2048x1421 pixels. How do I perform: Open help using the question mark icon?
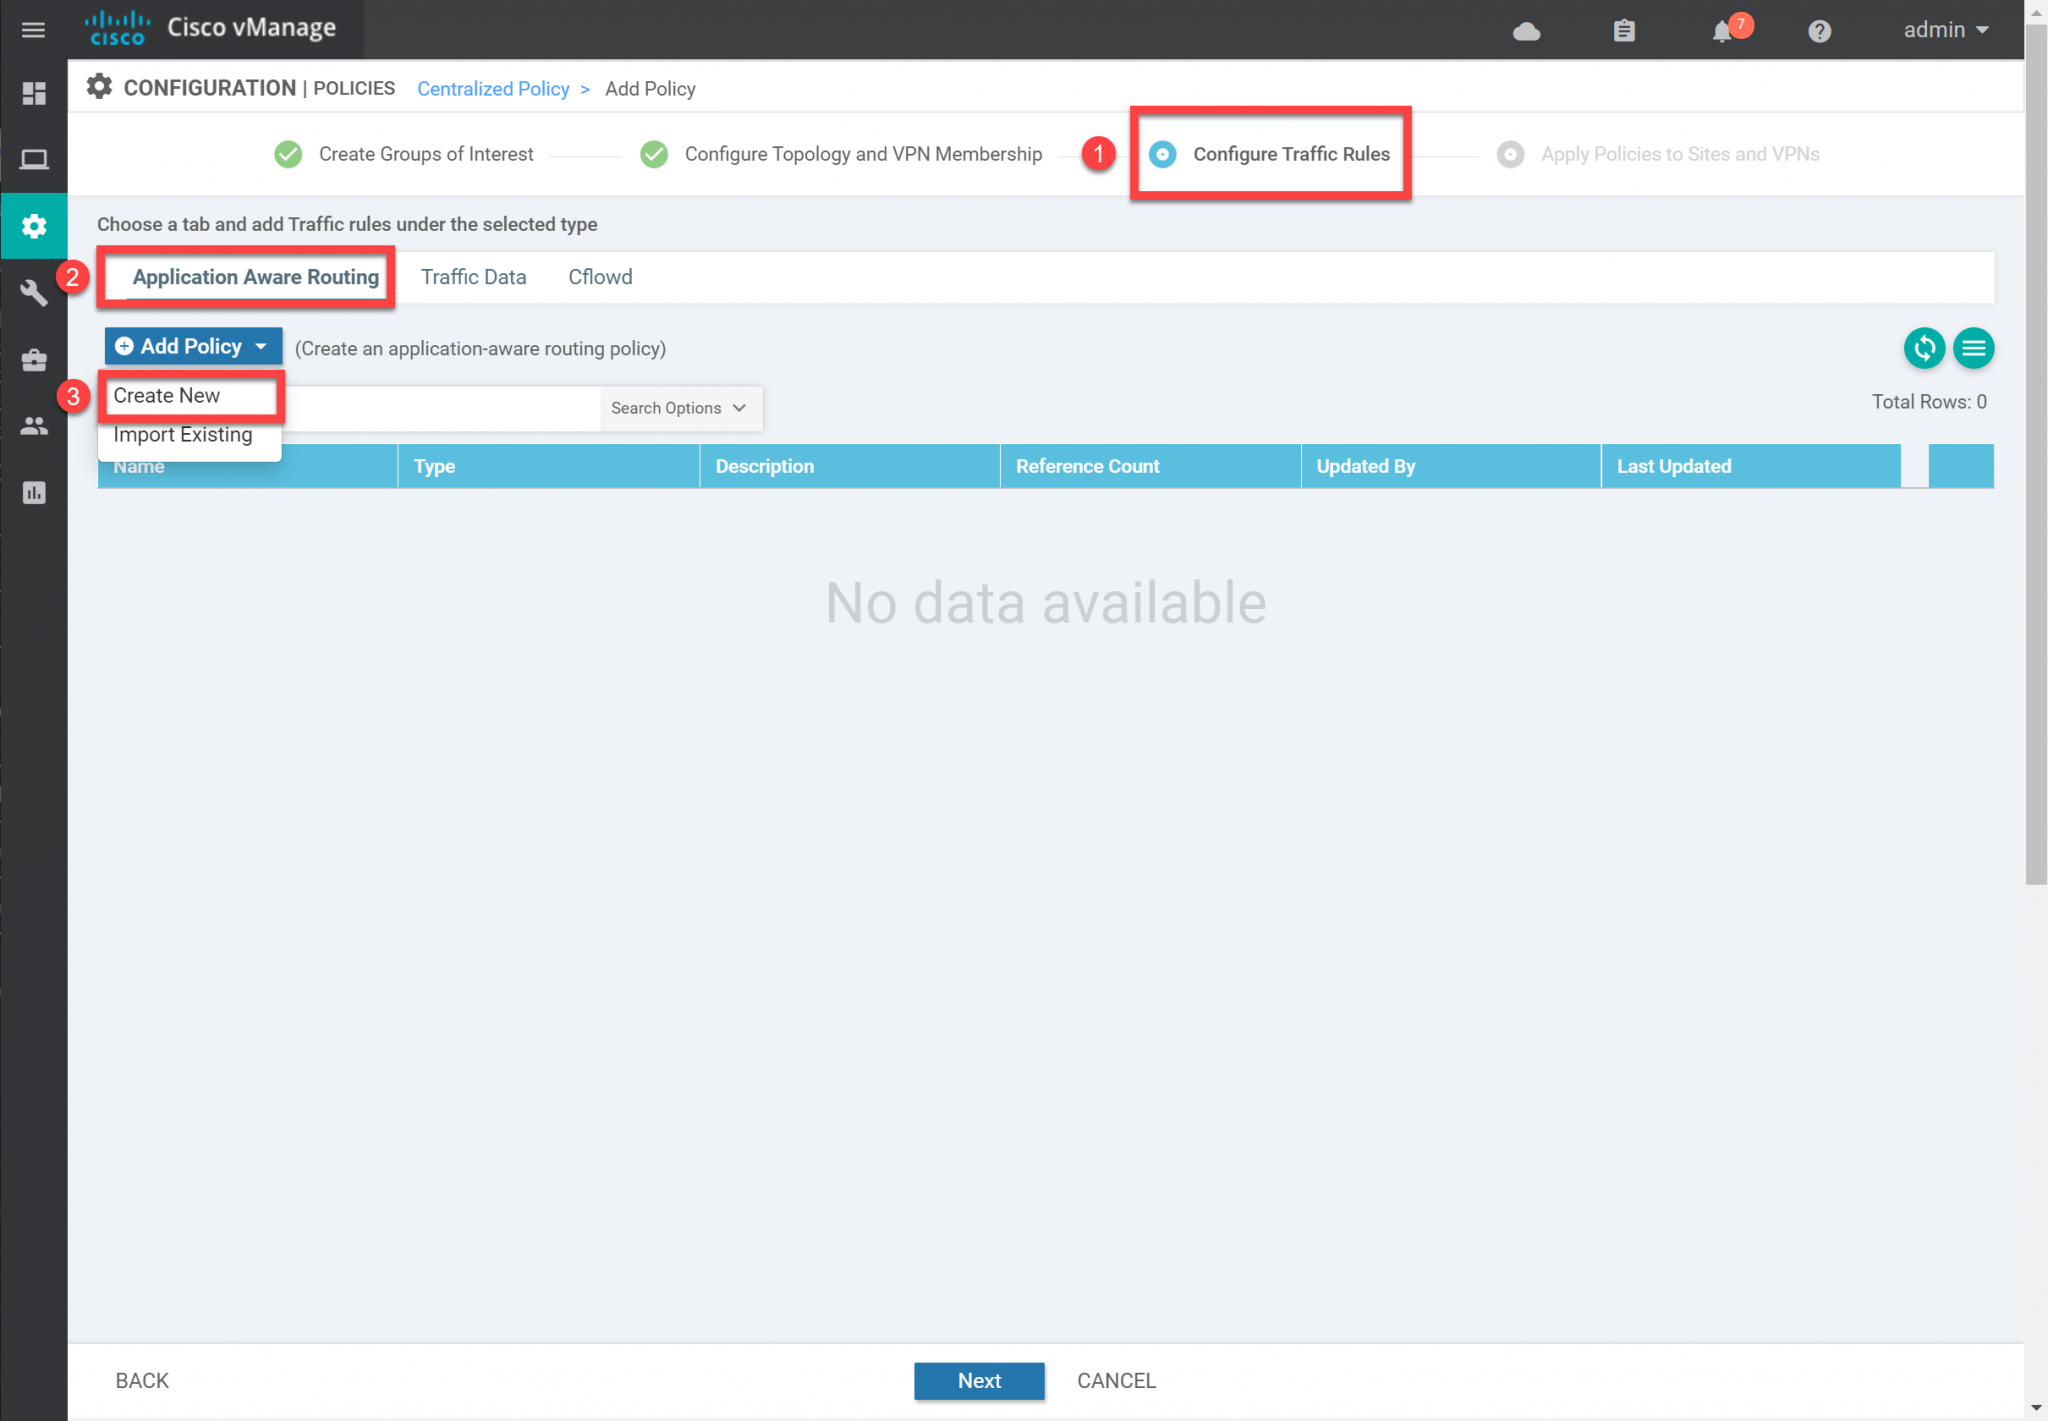point(1819,30)
